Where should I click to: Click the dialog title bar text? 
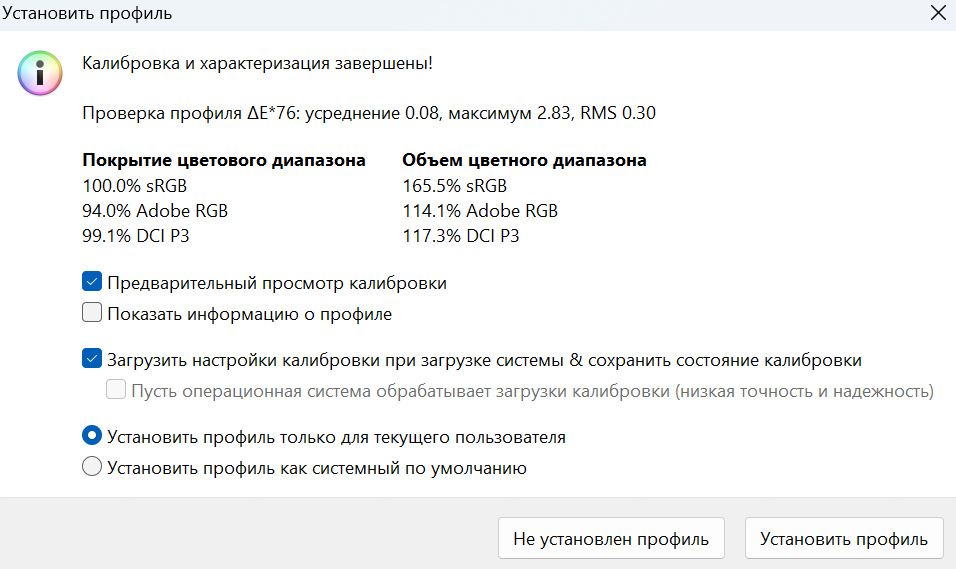(x=86, y=14)
